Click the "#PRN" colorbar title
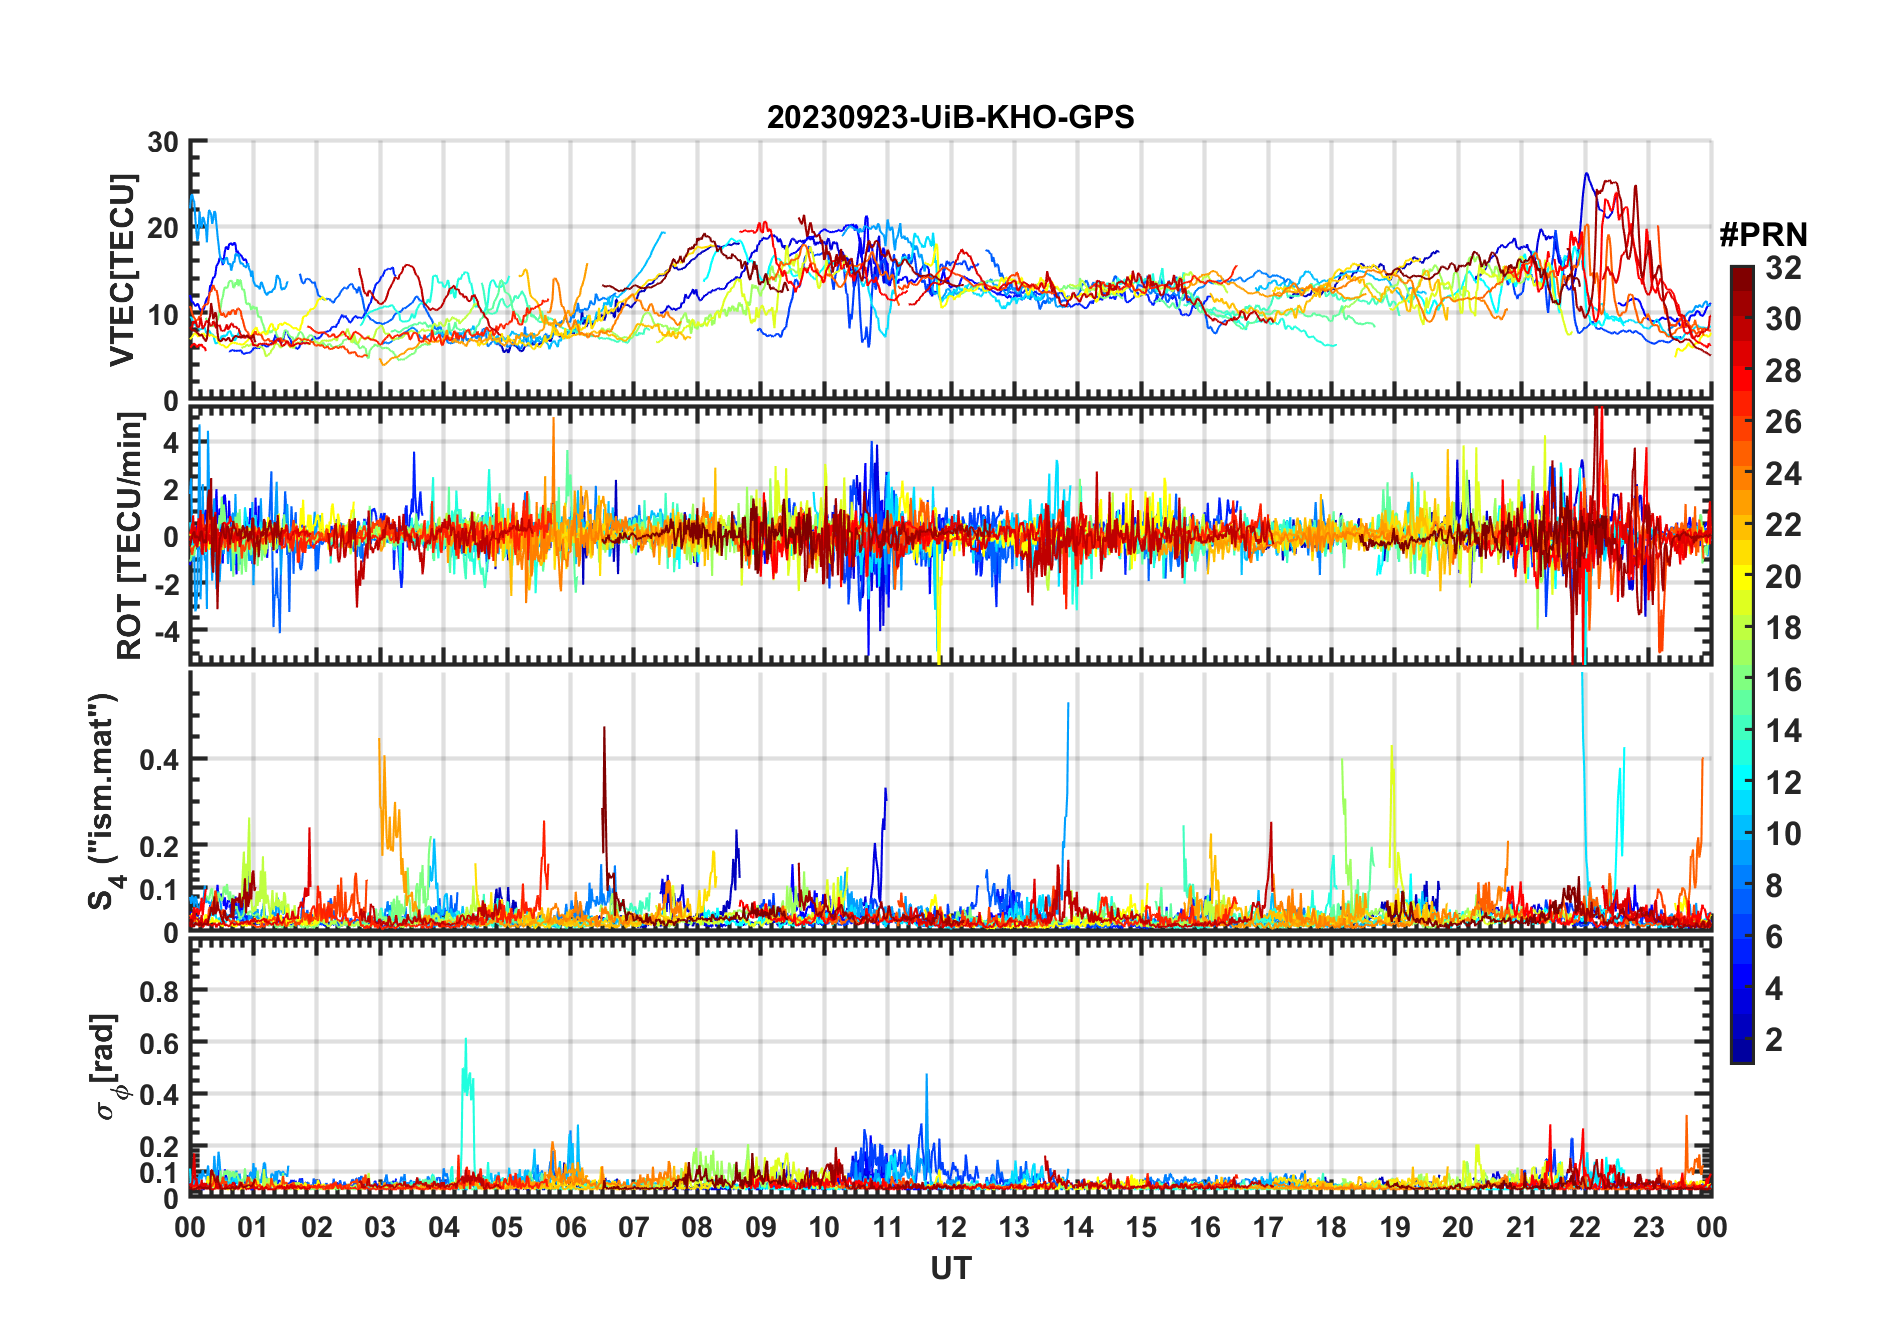The image size is (1902, 1330). tap(1763, 235)
